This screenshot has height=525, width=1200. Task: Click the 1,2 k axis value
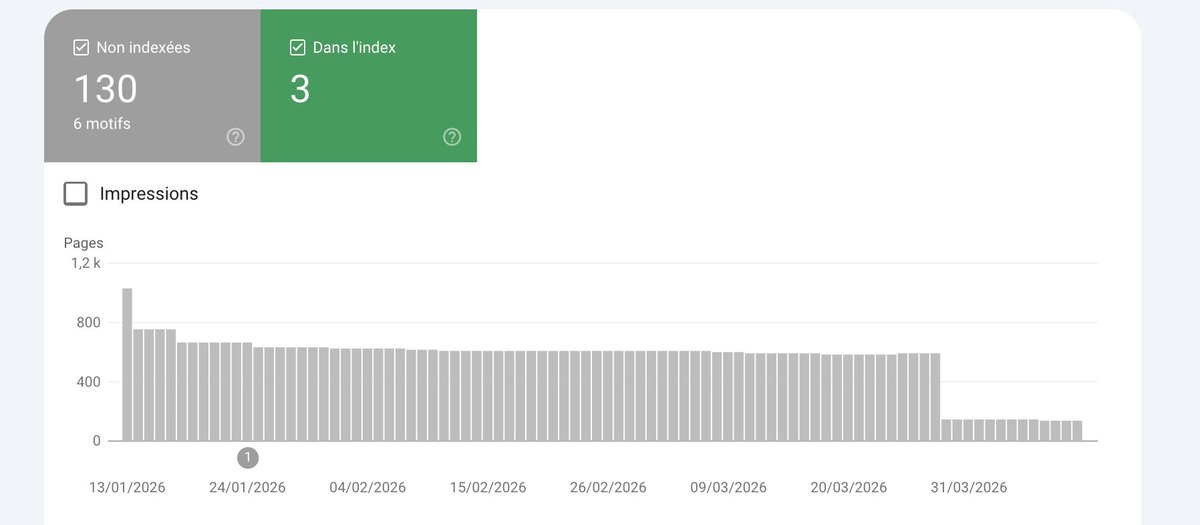pos(85,263)
